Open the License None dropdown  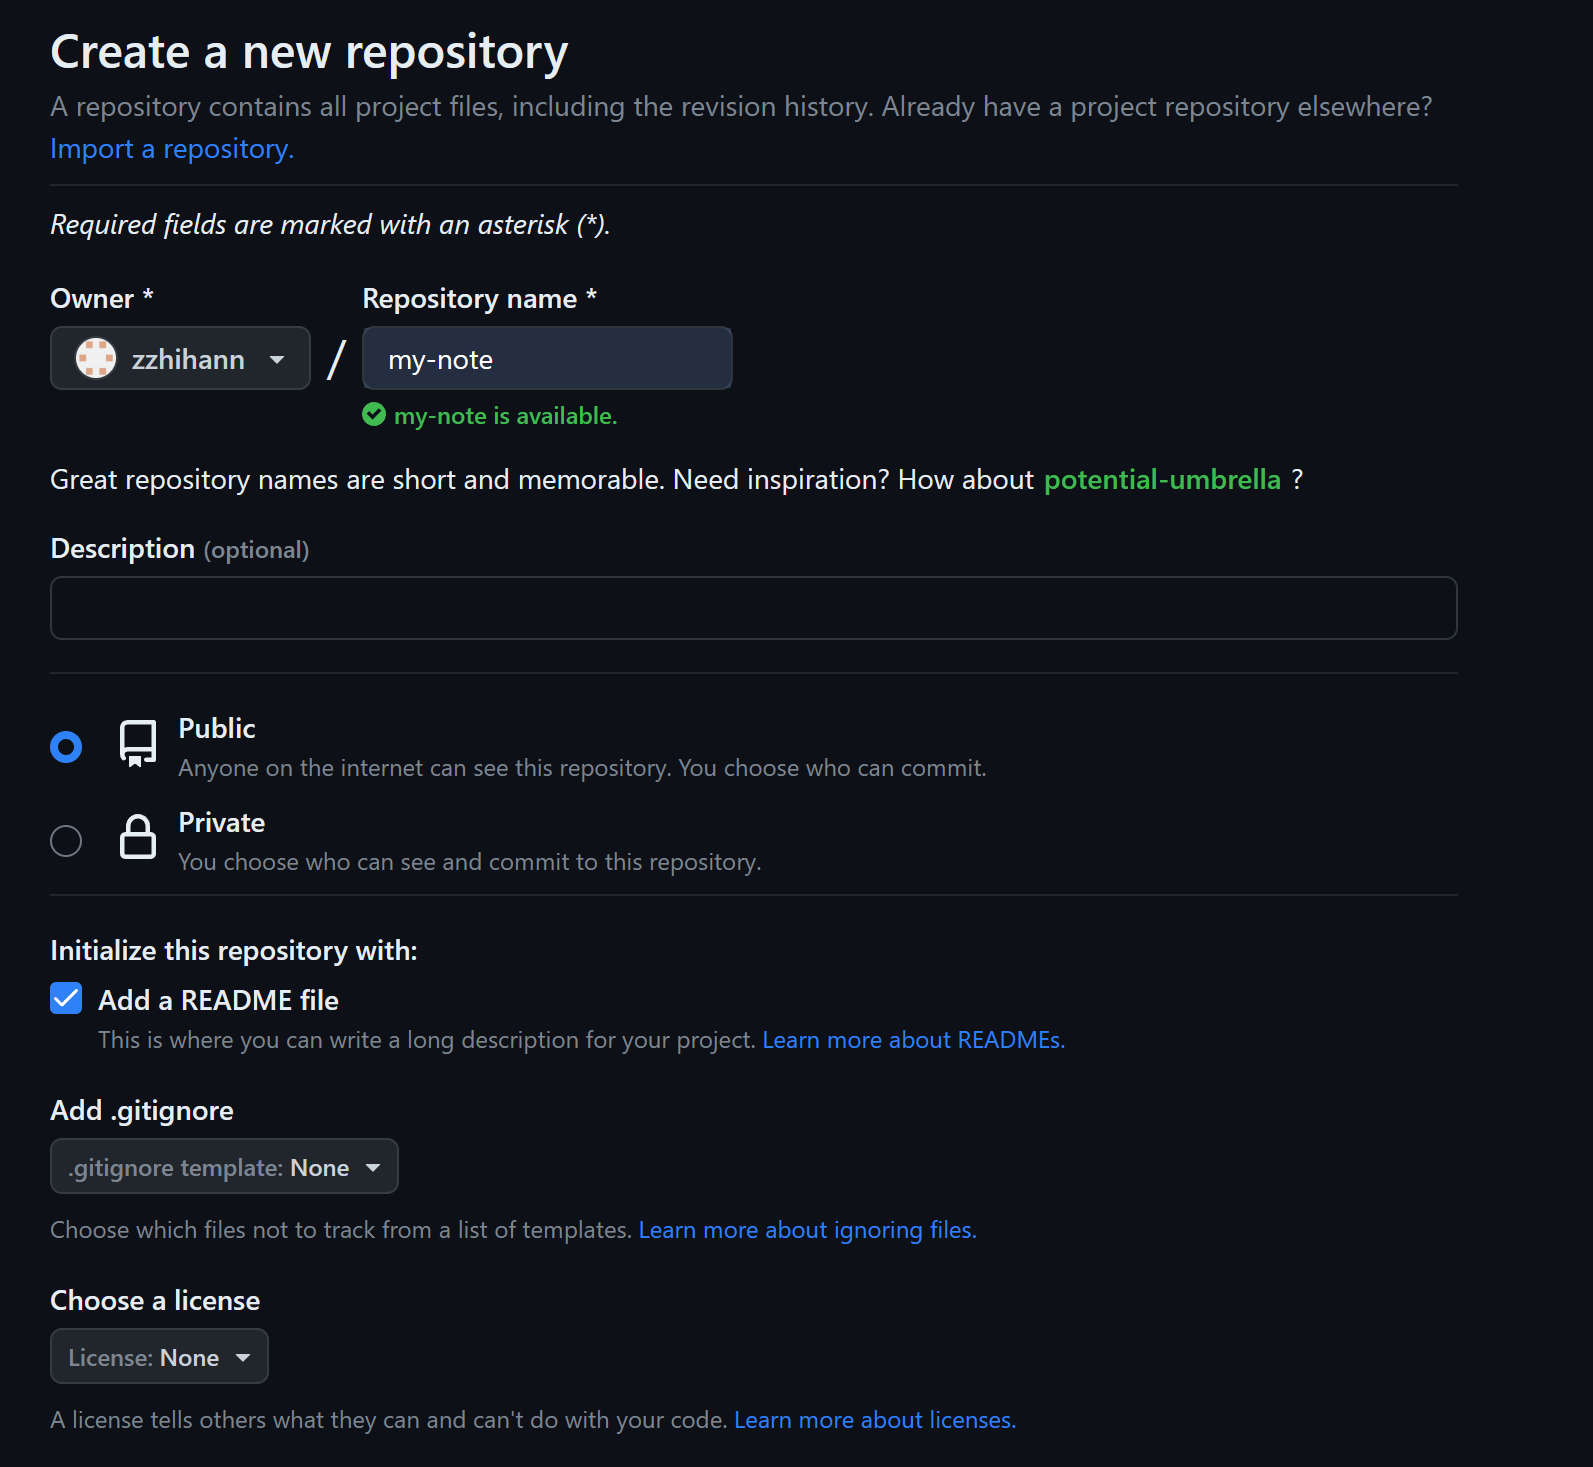click(x=159, y=1357)
